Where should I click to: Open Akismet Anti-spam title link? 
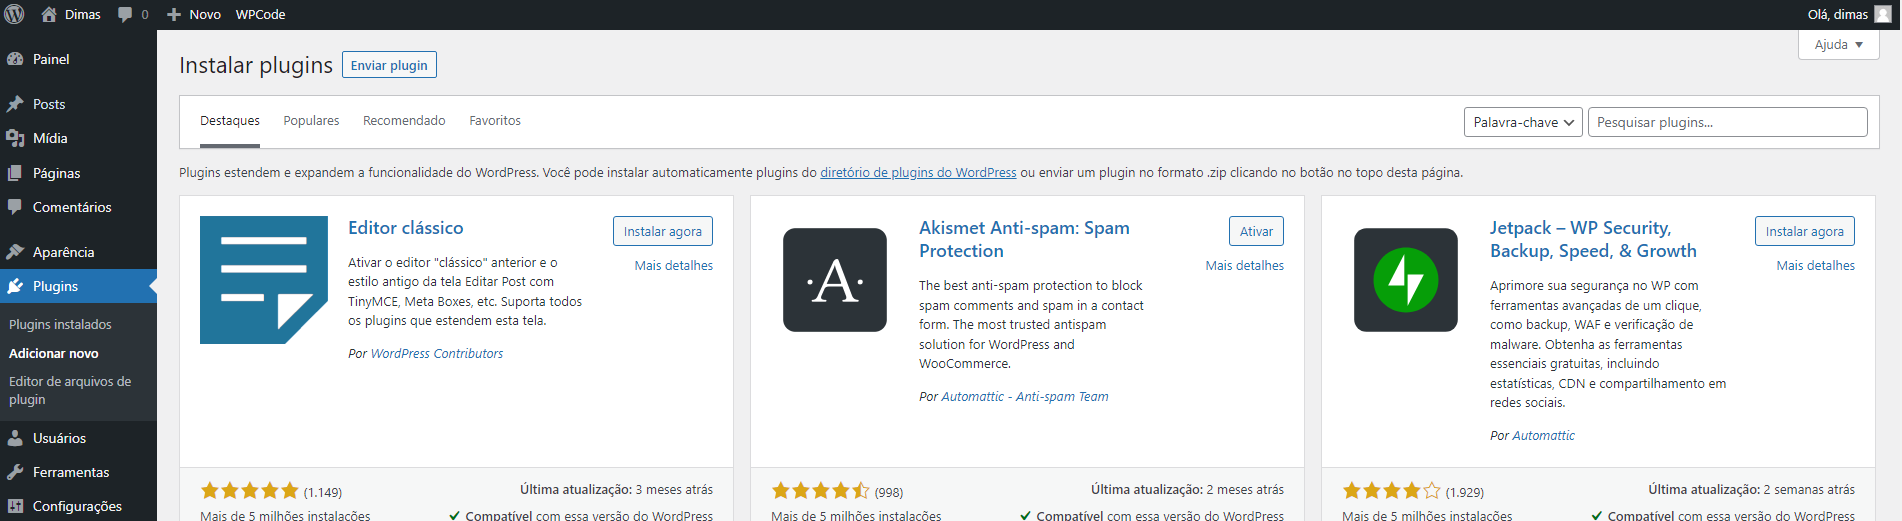click(1024, 239)
